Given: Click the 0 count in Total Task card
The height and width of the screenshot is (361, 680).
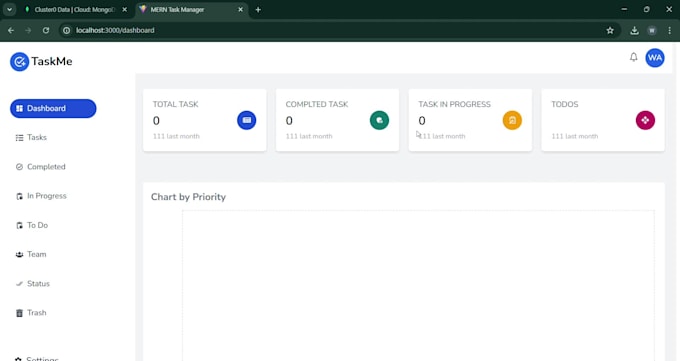Looking at the screenshot, I should click(x=156, y=121).
